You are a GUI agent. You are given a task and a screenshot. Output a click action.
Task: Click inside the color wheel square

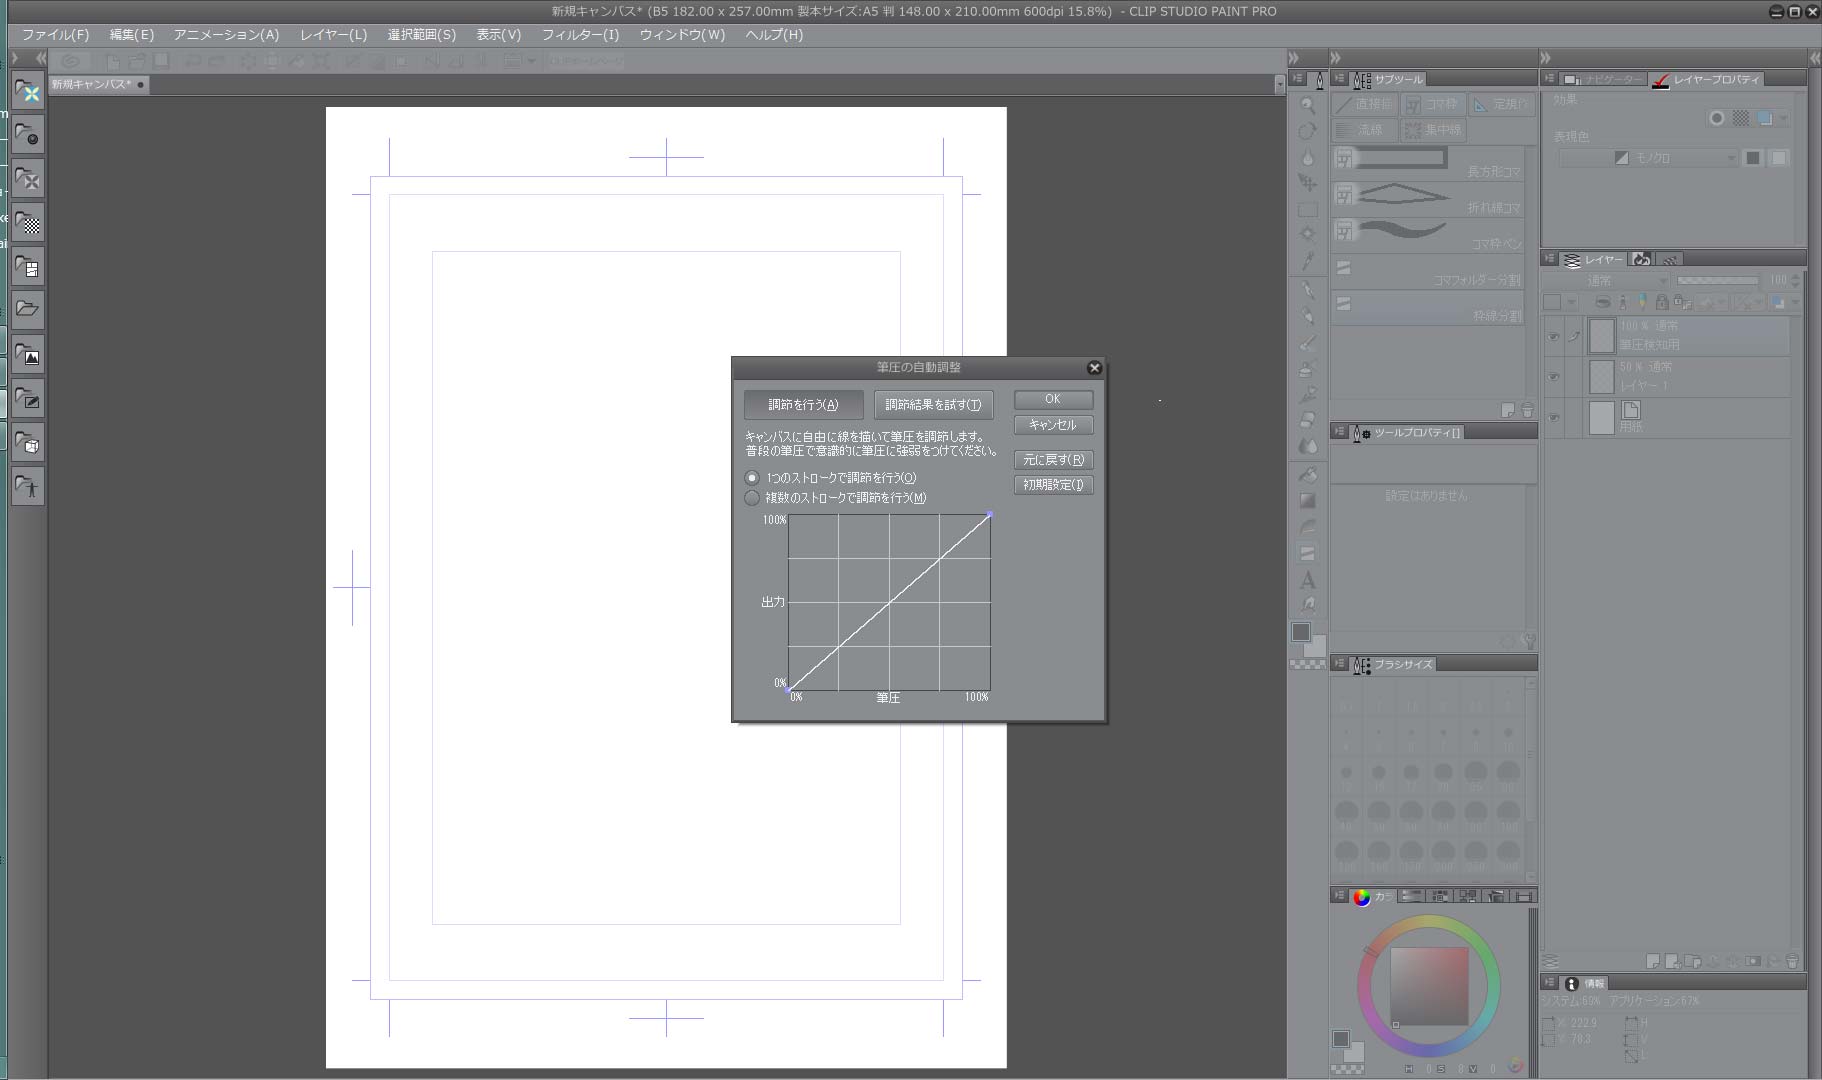pos(1429,985)
